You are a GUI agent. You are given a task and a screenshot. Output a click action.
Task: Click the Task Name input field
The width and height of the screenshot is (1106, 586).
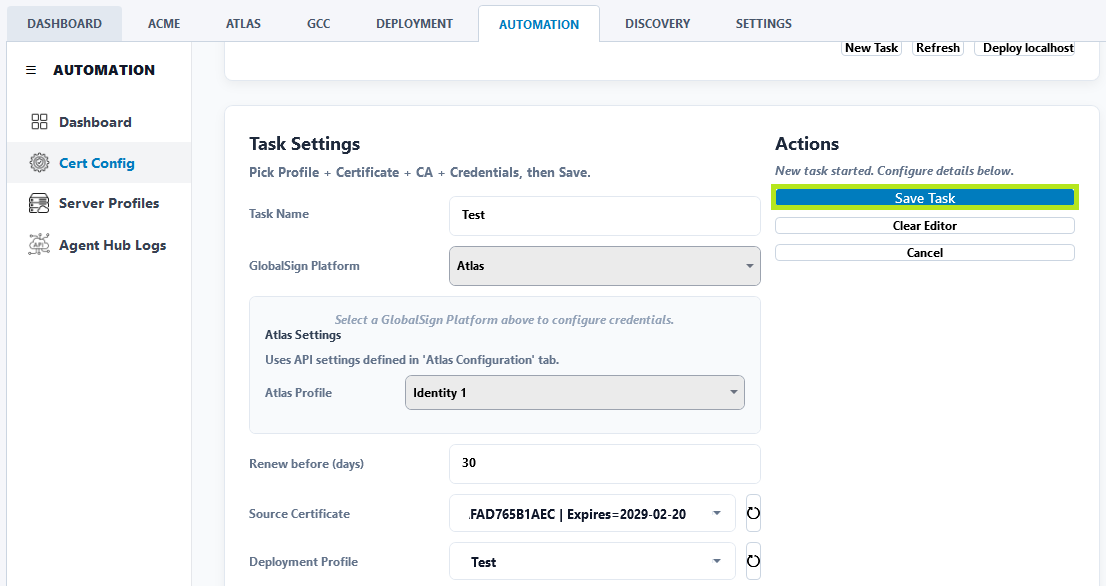[x=604, y=215]
